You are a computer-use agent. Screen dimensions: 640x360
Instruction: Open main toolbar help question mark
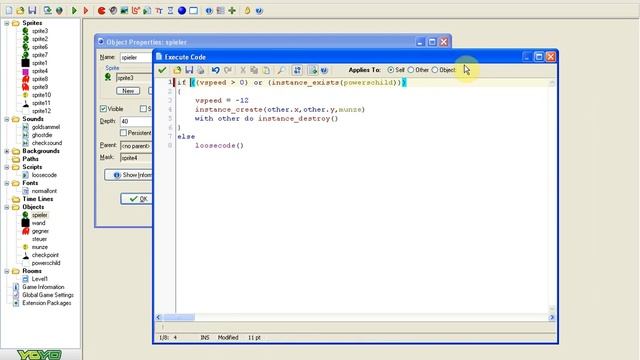tap(259, 11)
